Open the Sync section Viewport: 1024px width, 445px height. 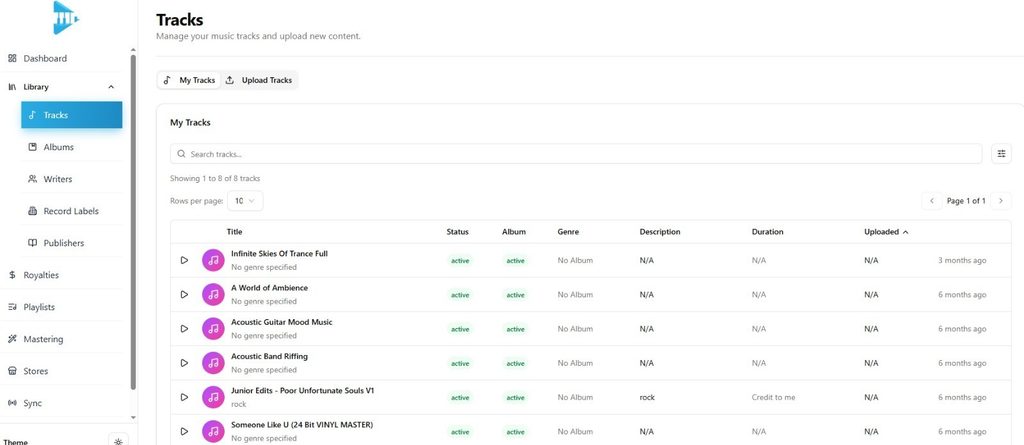coord(33,403)
